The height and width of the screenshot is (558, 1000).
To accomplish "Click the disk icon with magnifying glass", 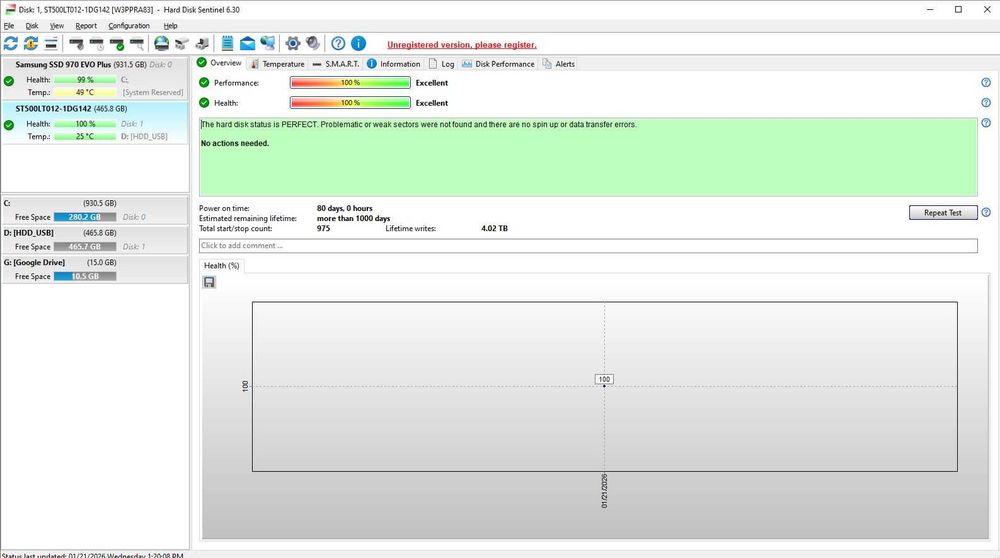I will (x=136, y=43).
